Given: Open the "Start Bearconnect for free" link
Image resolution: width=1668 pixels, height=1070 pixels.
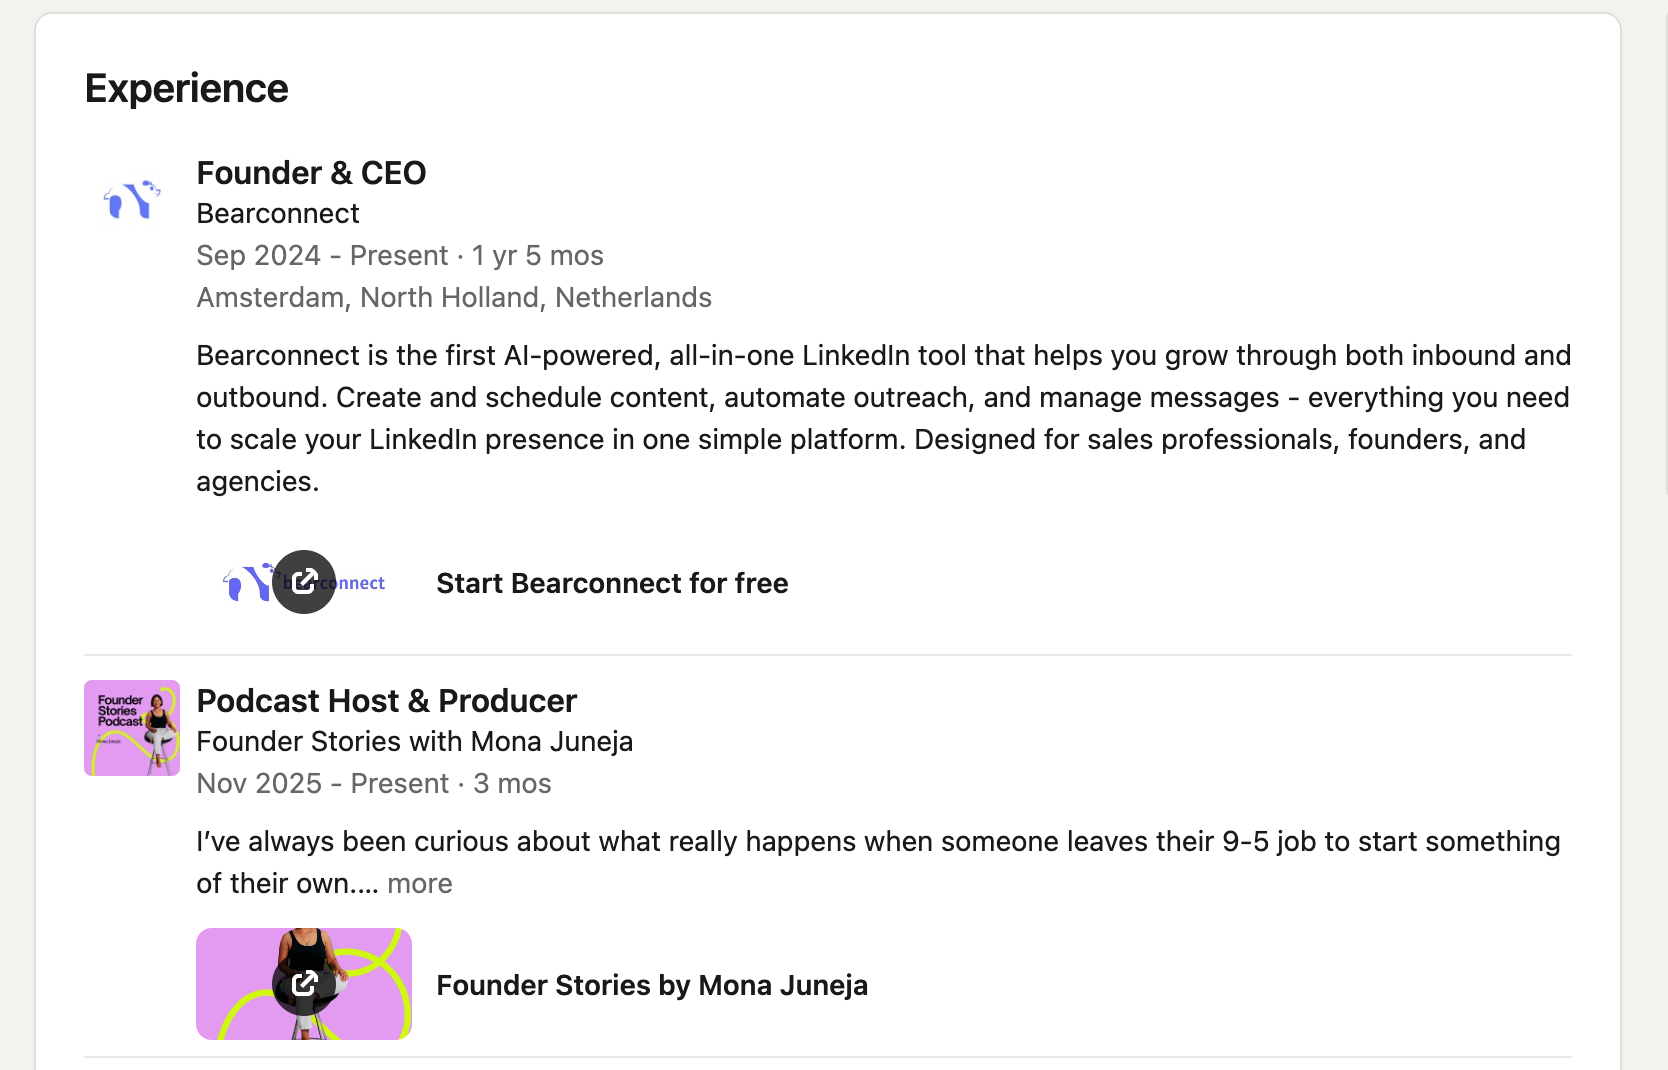Looking at the screenshot, I should [x=612, y=583].
